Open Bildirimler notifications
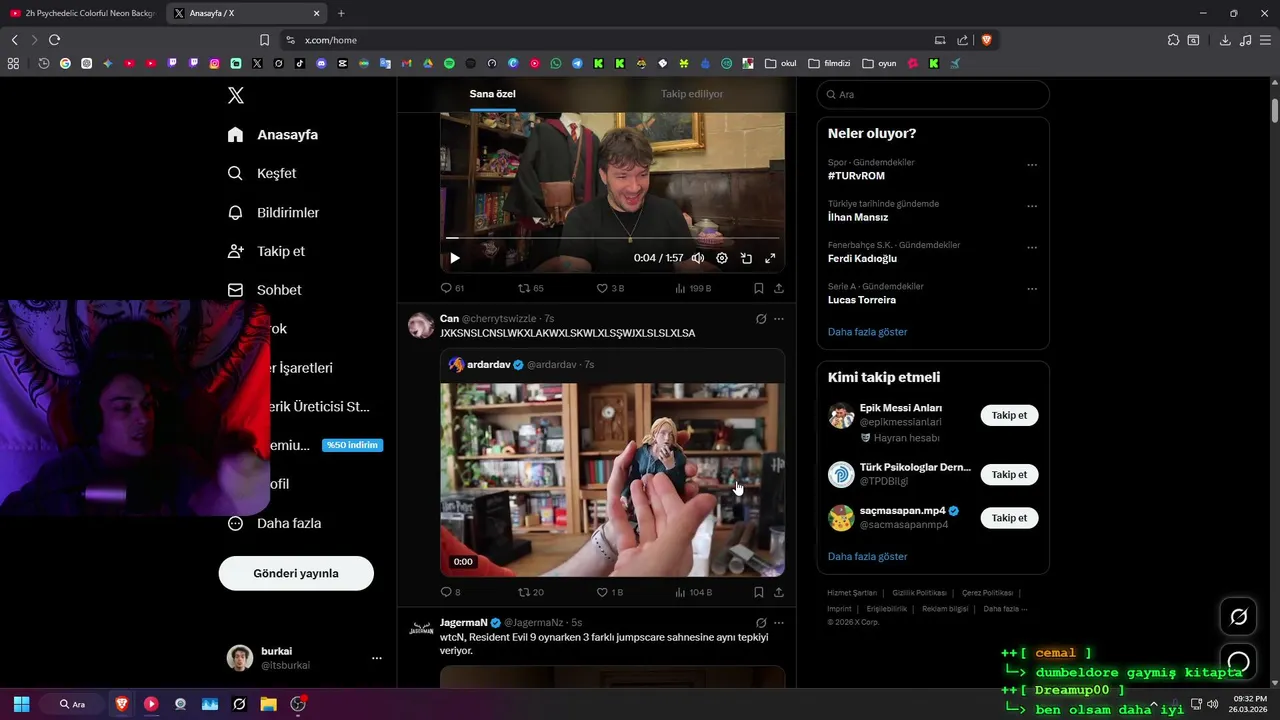The width and height of the screenshot is (1280, 720). coord(273,213)
